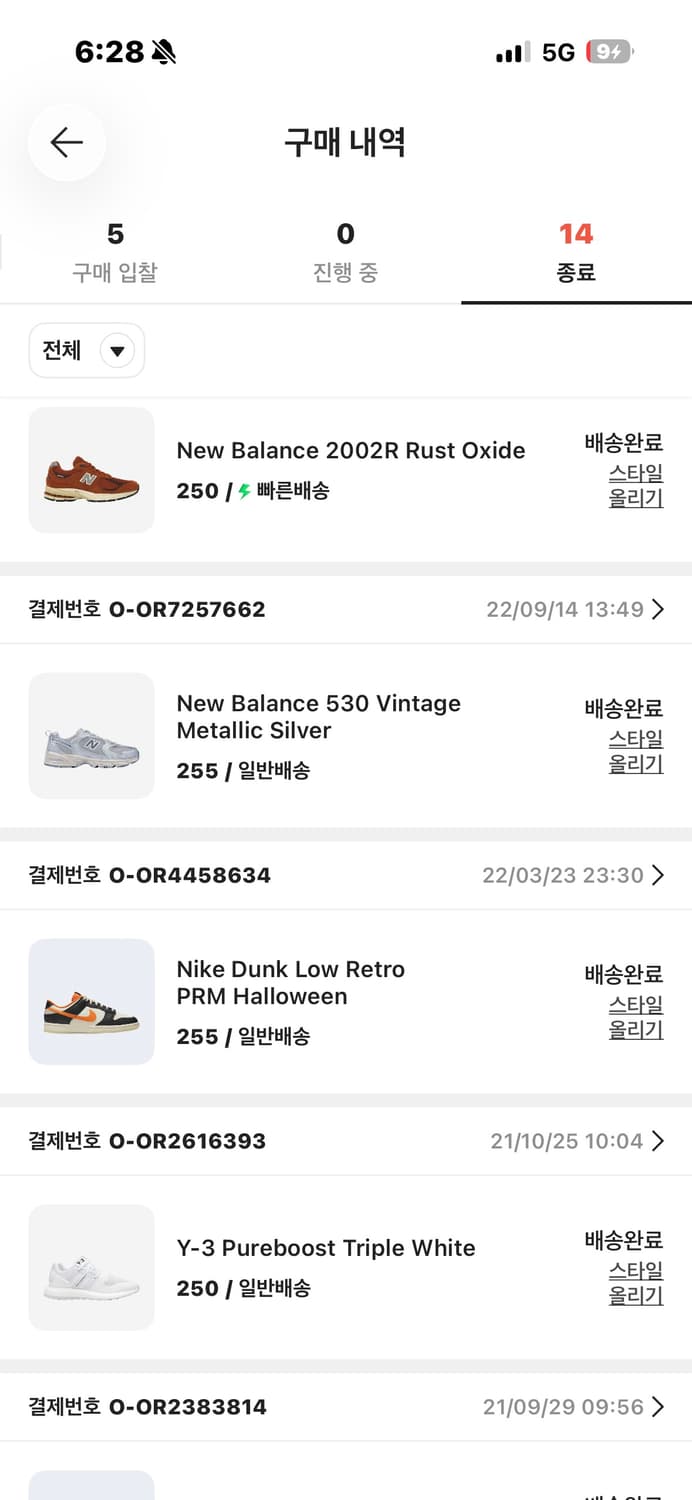The width and height of the screenshot is (692, 1500).
Task: Expand details for order O-OR2616393
Action: pos(659,1141)
